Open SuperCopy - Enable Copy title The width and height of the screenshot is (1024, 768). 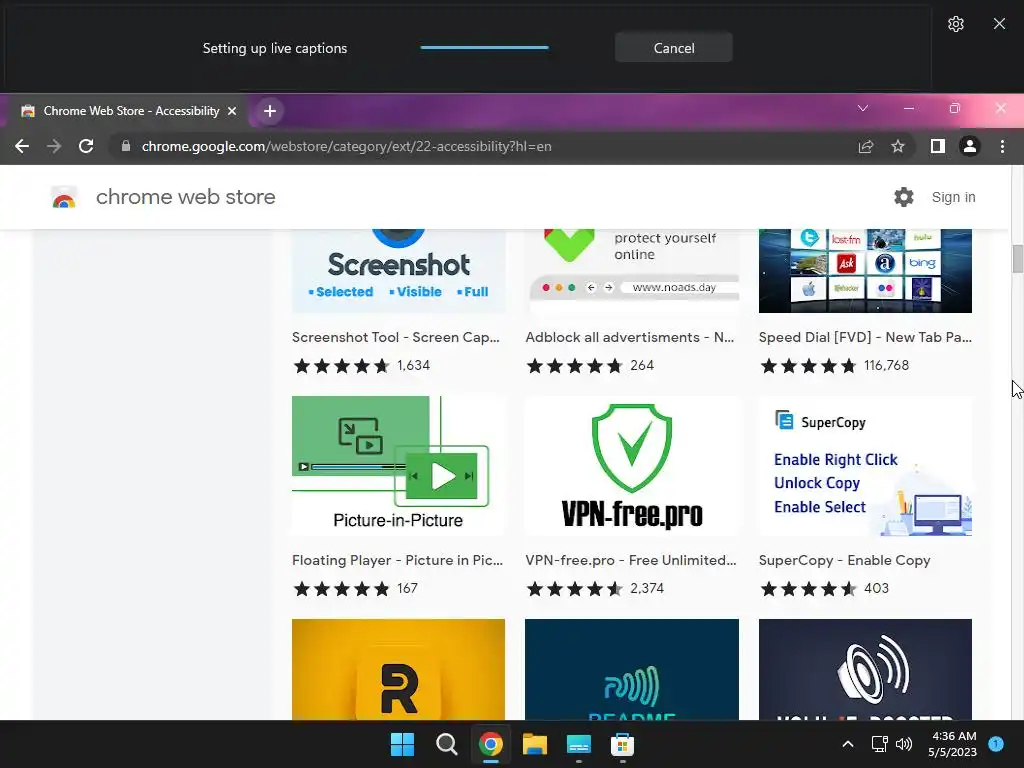click(x=844, y=560)
